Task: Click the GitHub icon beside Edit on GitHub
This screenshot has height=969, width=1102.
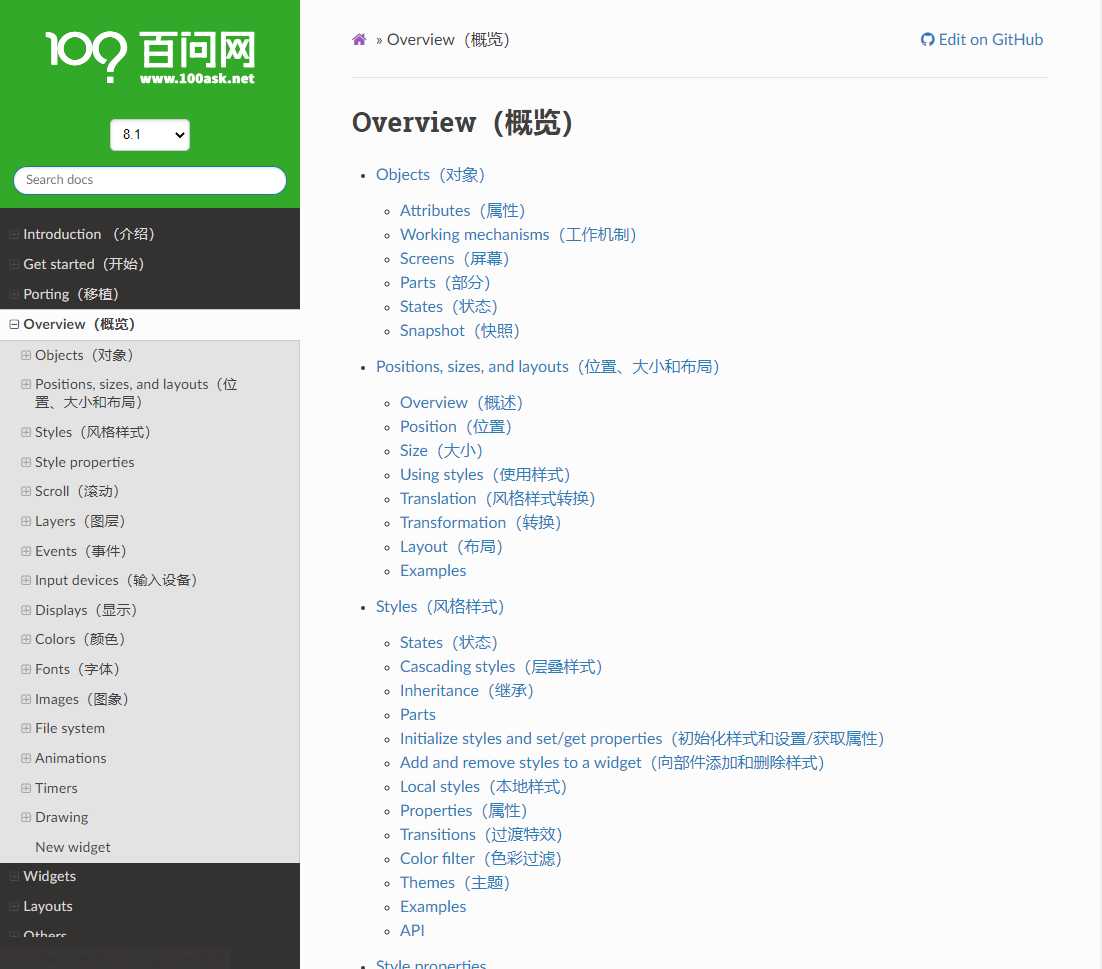Action: [x=927, y=39]
